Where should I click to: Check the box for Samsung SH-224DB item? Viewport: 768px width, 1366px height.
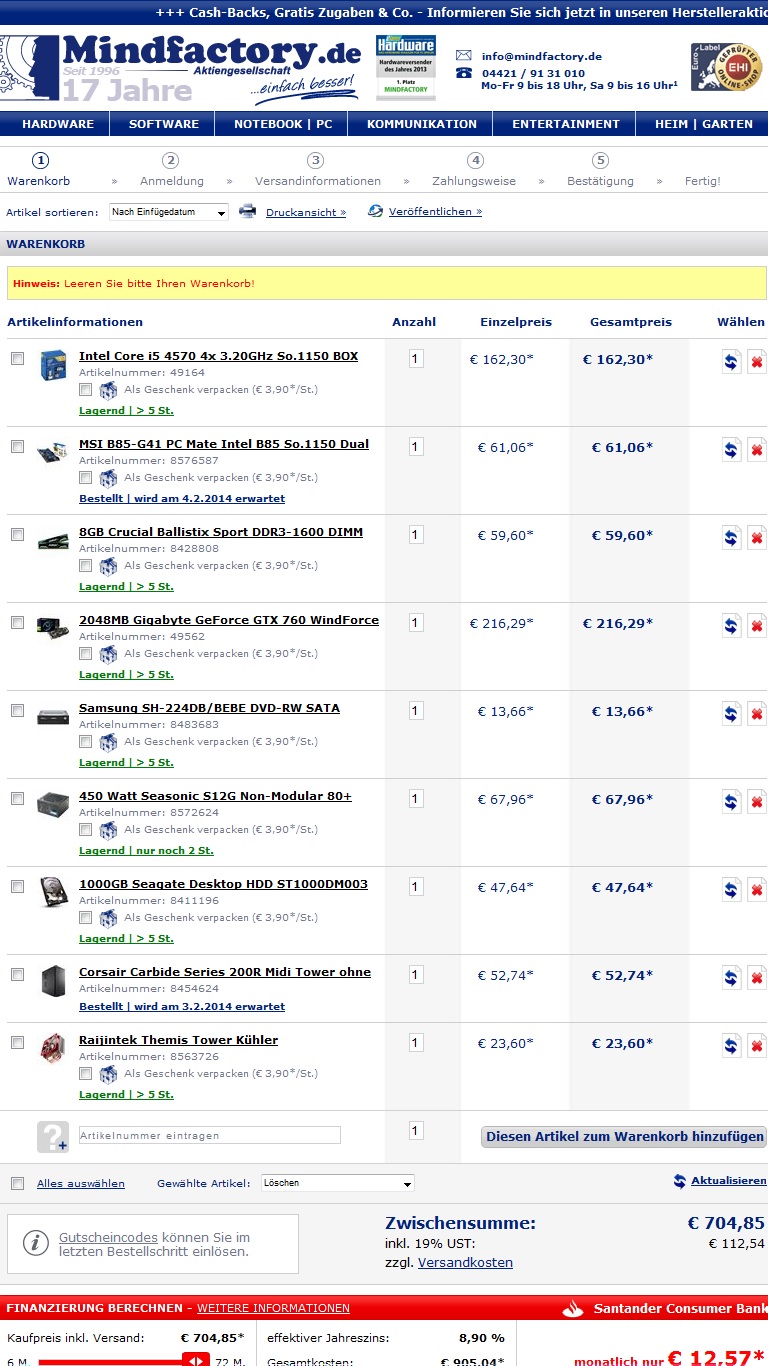pos(17,710)
